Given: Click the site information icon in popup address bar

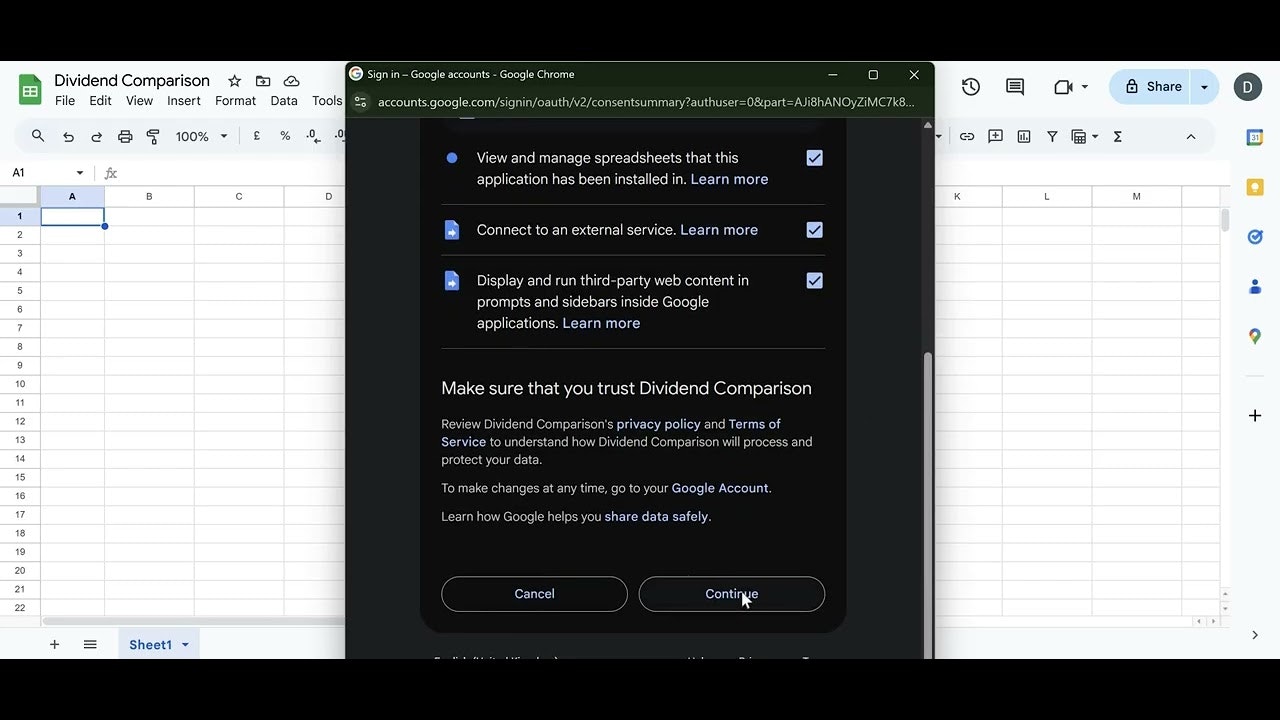Looking at the screenshot, I should 361,102.
